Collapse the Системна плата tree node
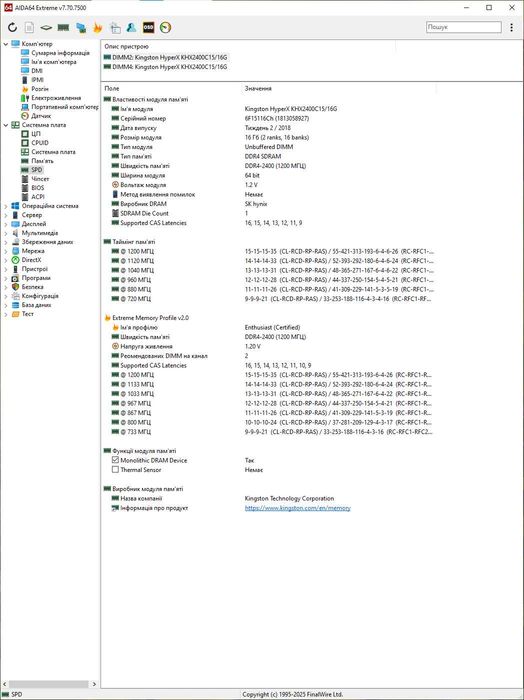 tap(6, 125)
